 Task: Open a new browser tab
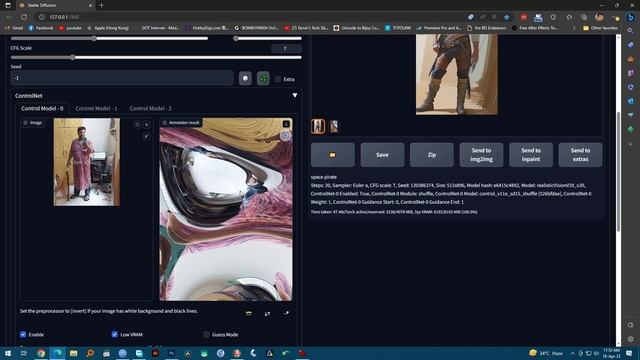(x=101, y=5)
